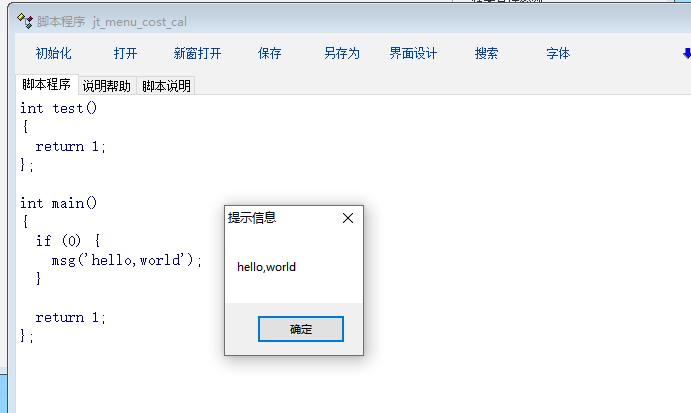Click the int main() line in editor
This screenshot has width=691, height=413.
(58, 203)
